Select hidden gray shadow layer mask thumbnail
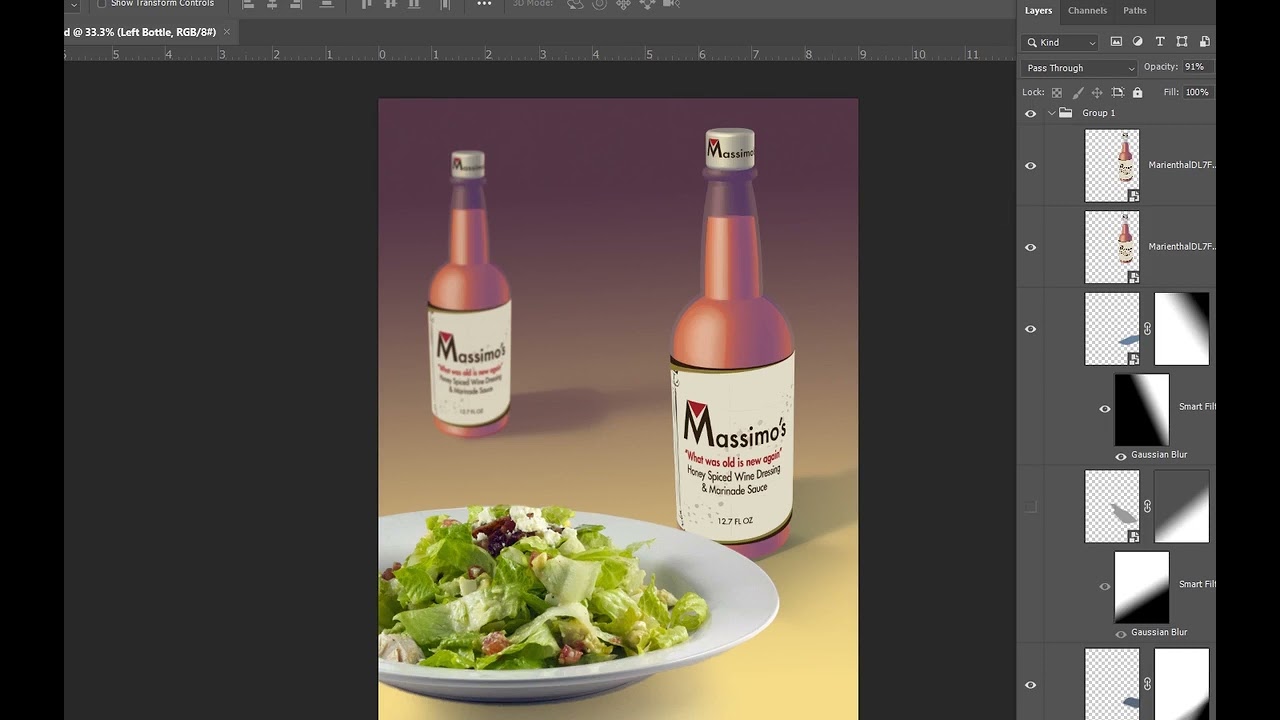The width and height of the screenshot is (1280, 720). pos(1182,507)
